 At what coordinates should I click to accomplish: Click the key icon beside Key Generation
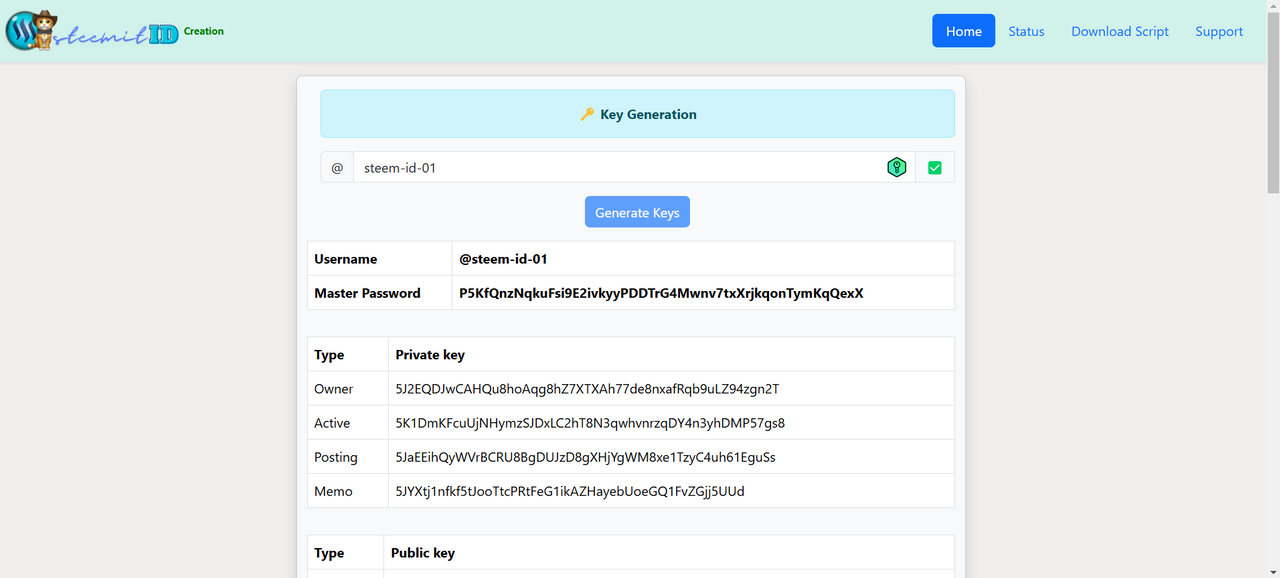[x=587, y=114]
